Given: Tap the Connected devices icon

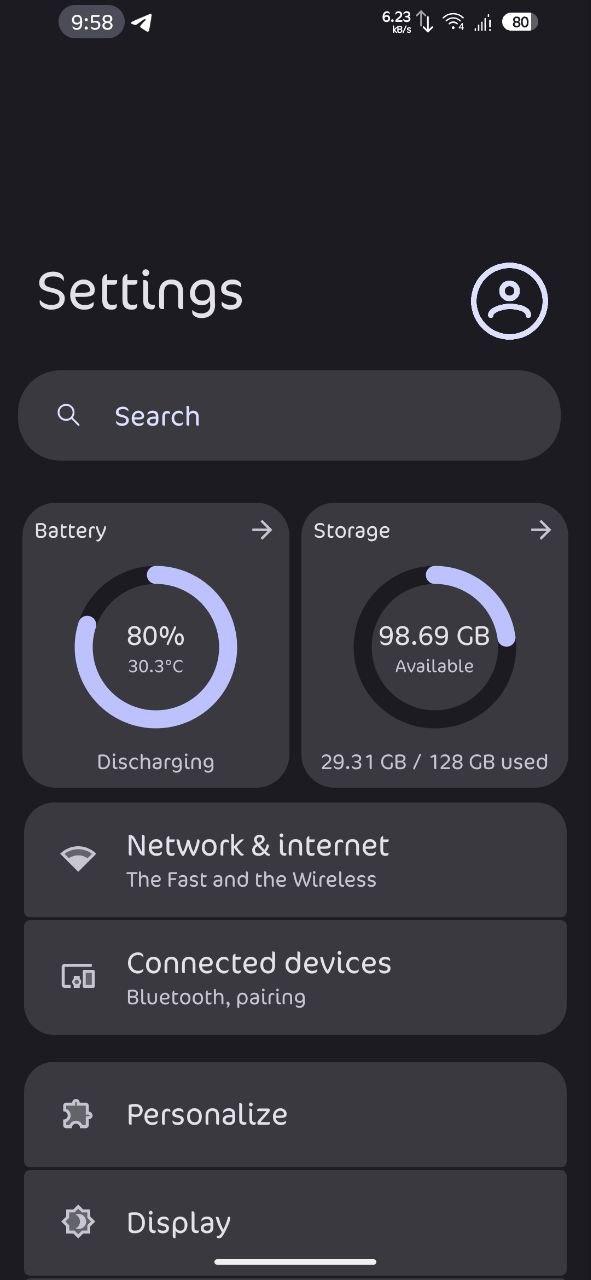Looking at the screenshot, I should (78, 976).
